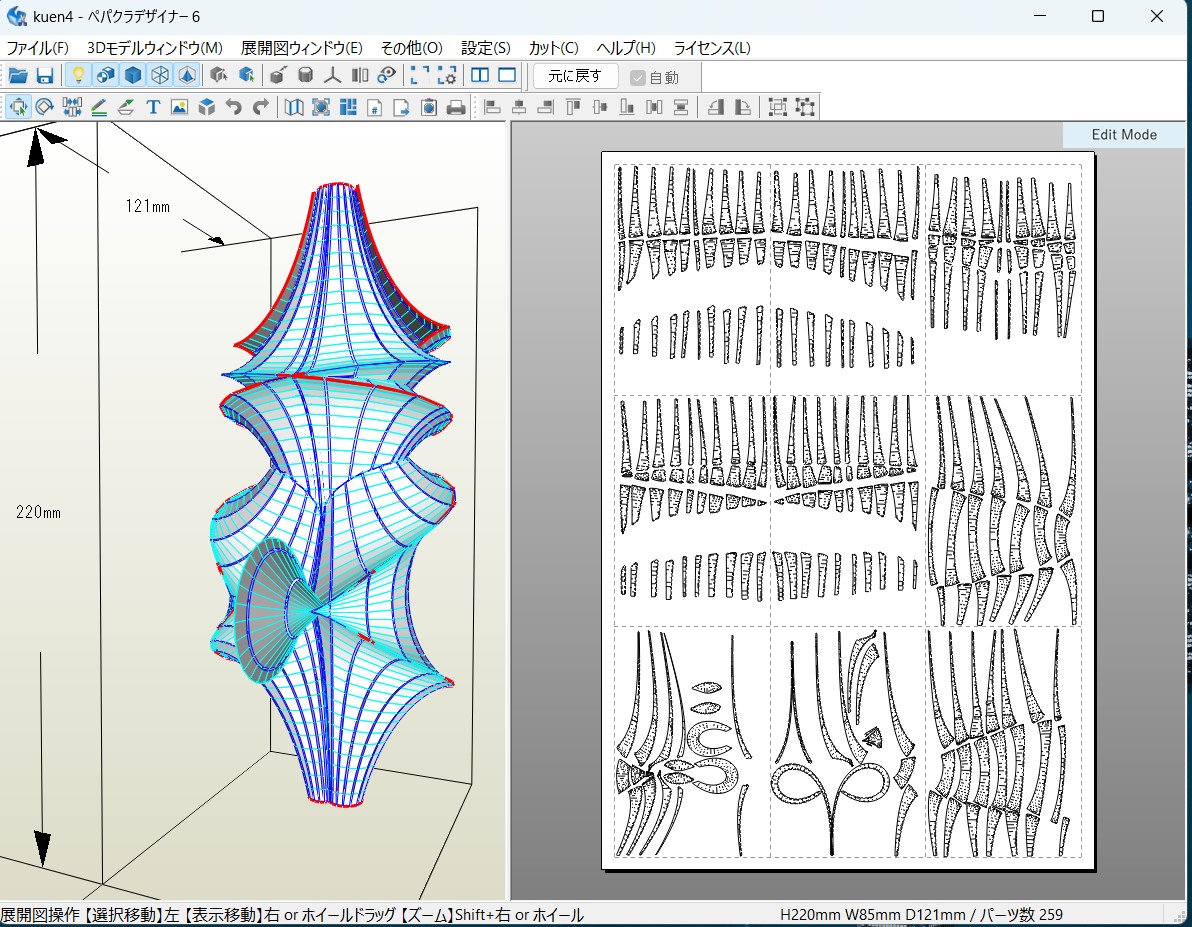Toggle texture display cube icon
Viewport: 1192px width, 927px height.
106,75
